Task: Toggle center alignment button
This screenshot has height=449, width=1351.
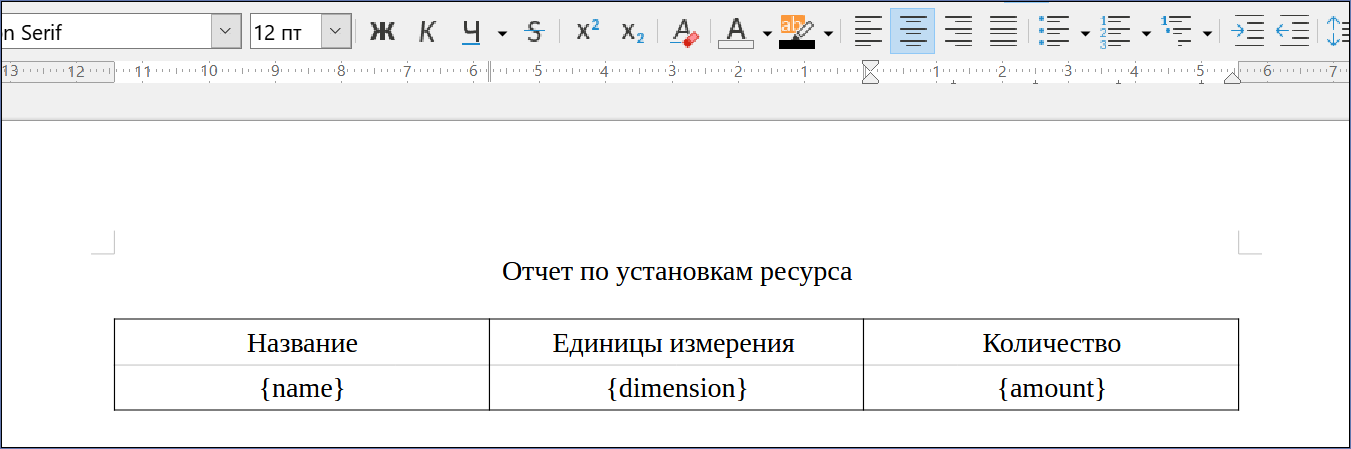Action: click(912, 32)
